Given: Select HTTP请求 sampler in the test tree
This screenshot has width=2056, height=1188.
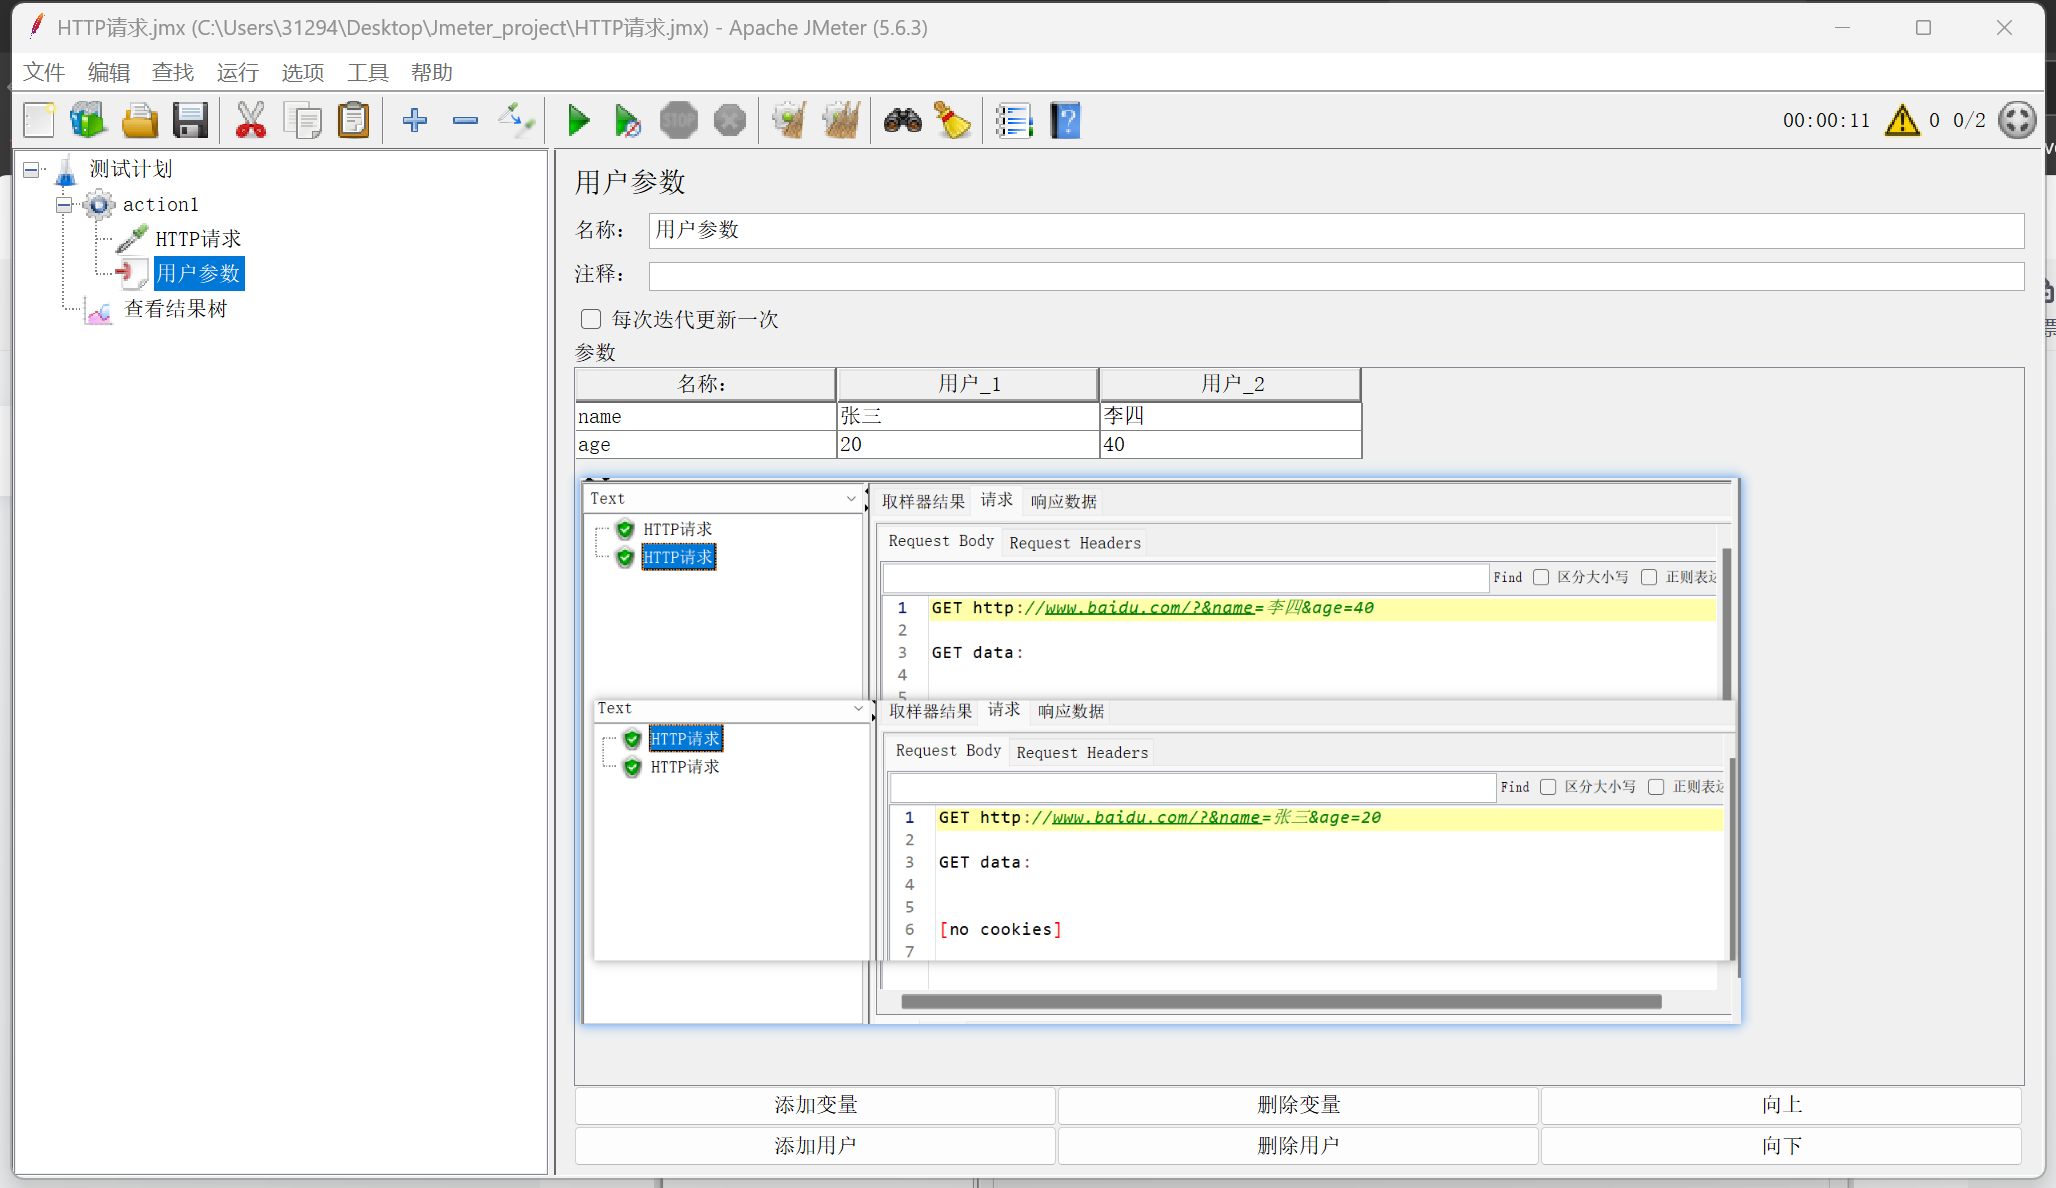Looking at the screenshot, I should (197, 239).
